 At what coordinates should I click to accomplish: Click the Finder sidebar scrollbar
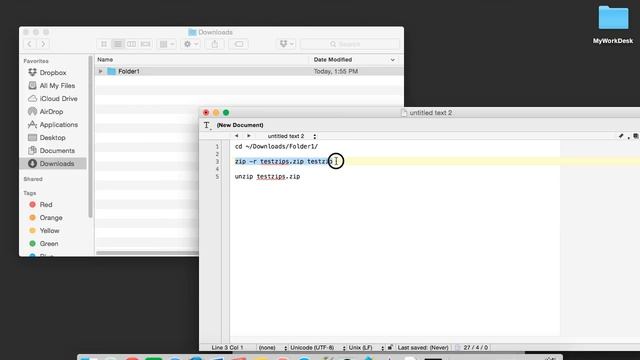90,137
